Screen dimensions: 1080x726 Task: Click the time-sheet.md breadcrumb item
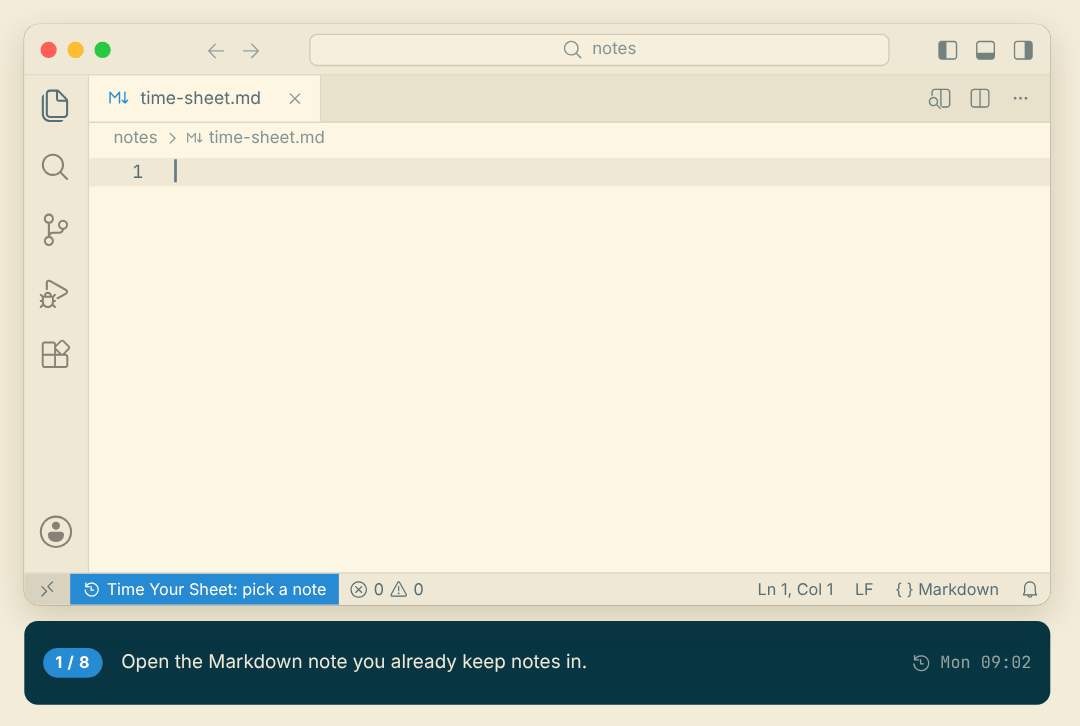[x=256, y=138]
